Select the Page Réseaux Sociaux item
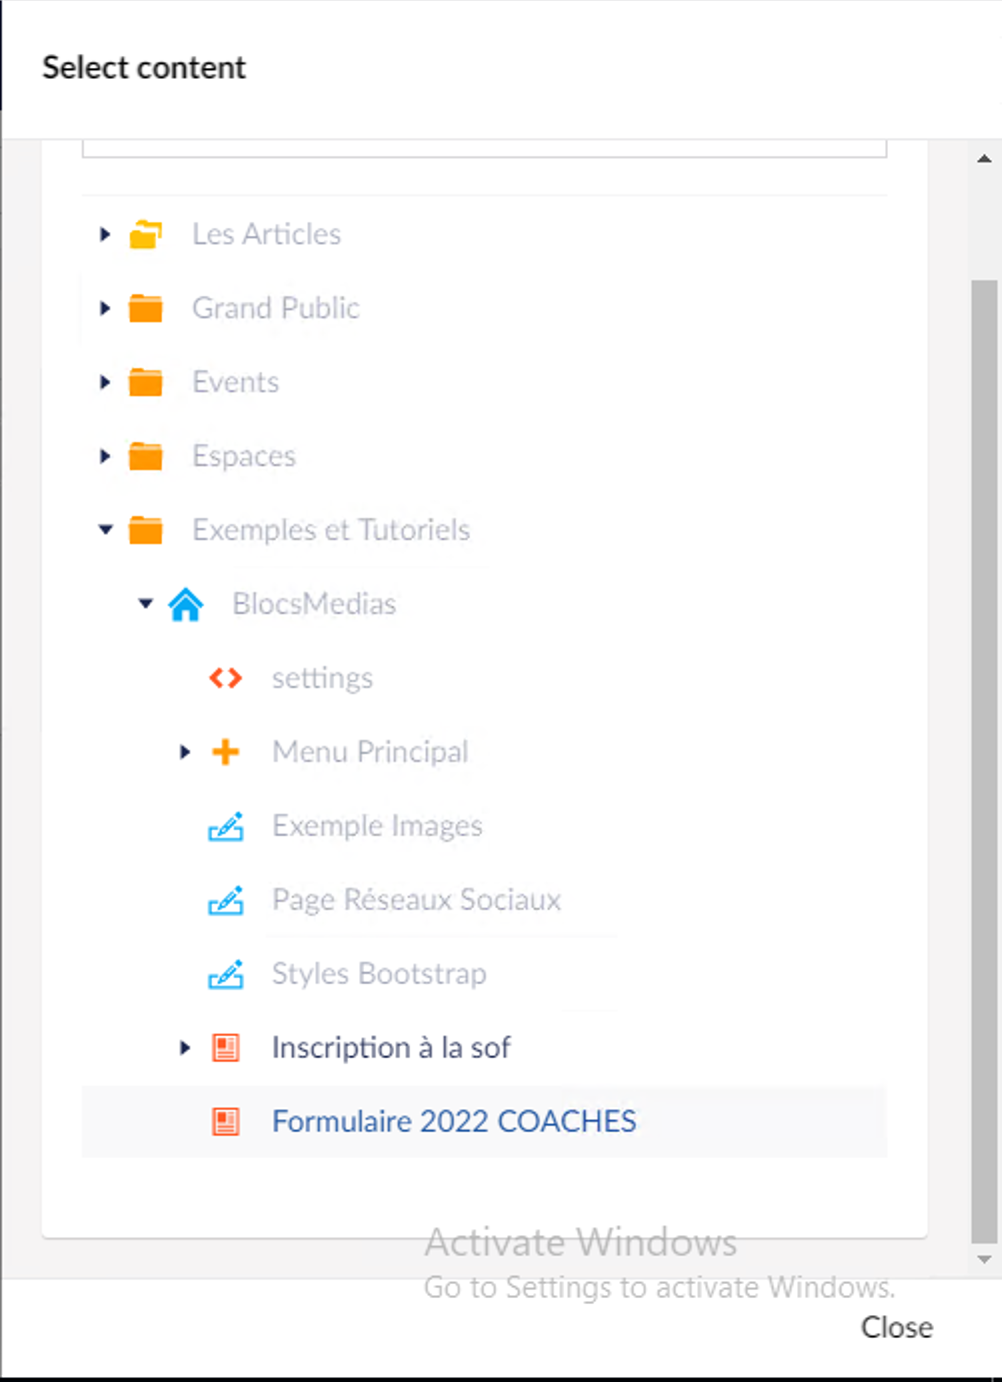This screenshot has height=1382, width=1002. (x=416, y=900)
